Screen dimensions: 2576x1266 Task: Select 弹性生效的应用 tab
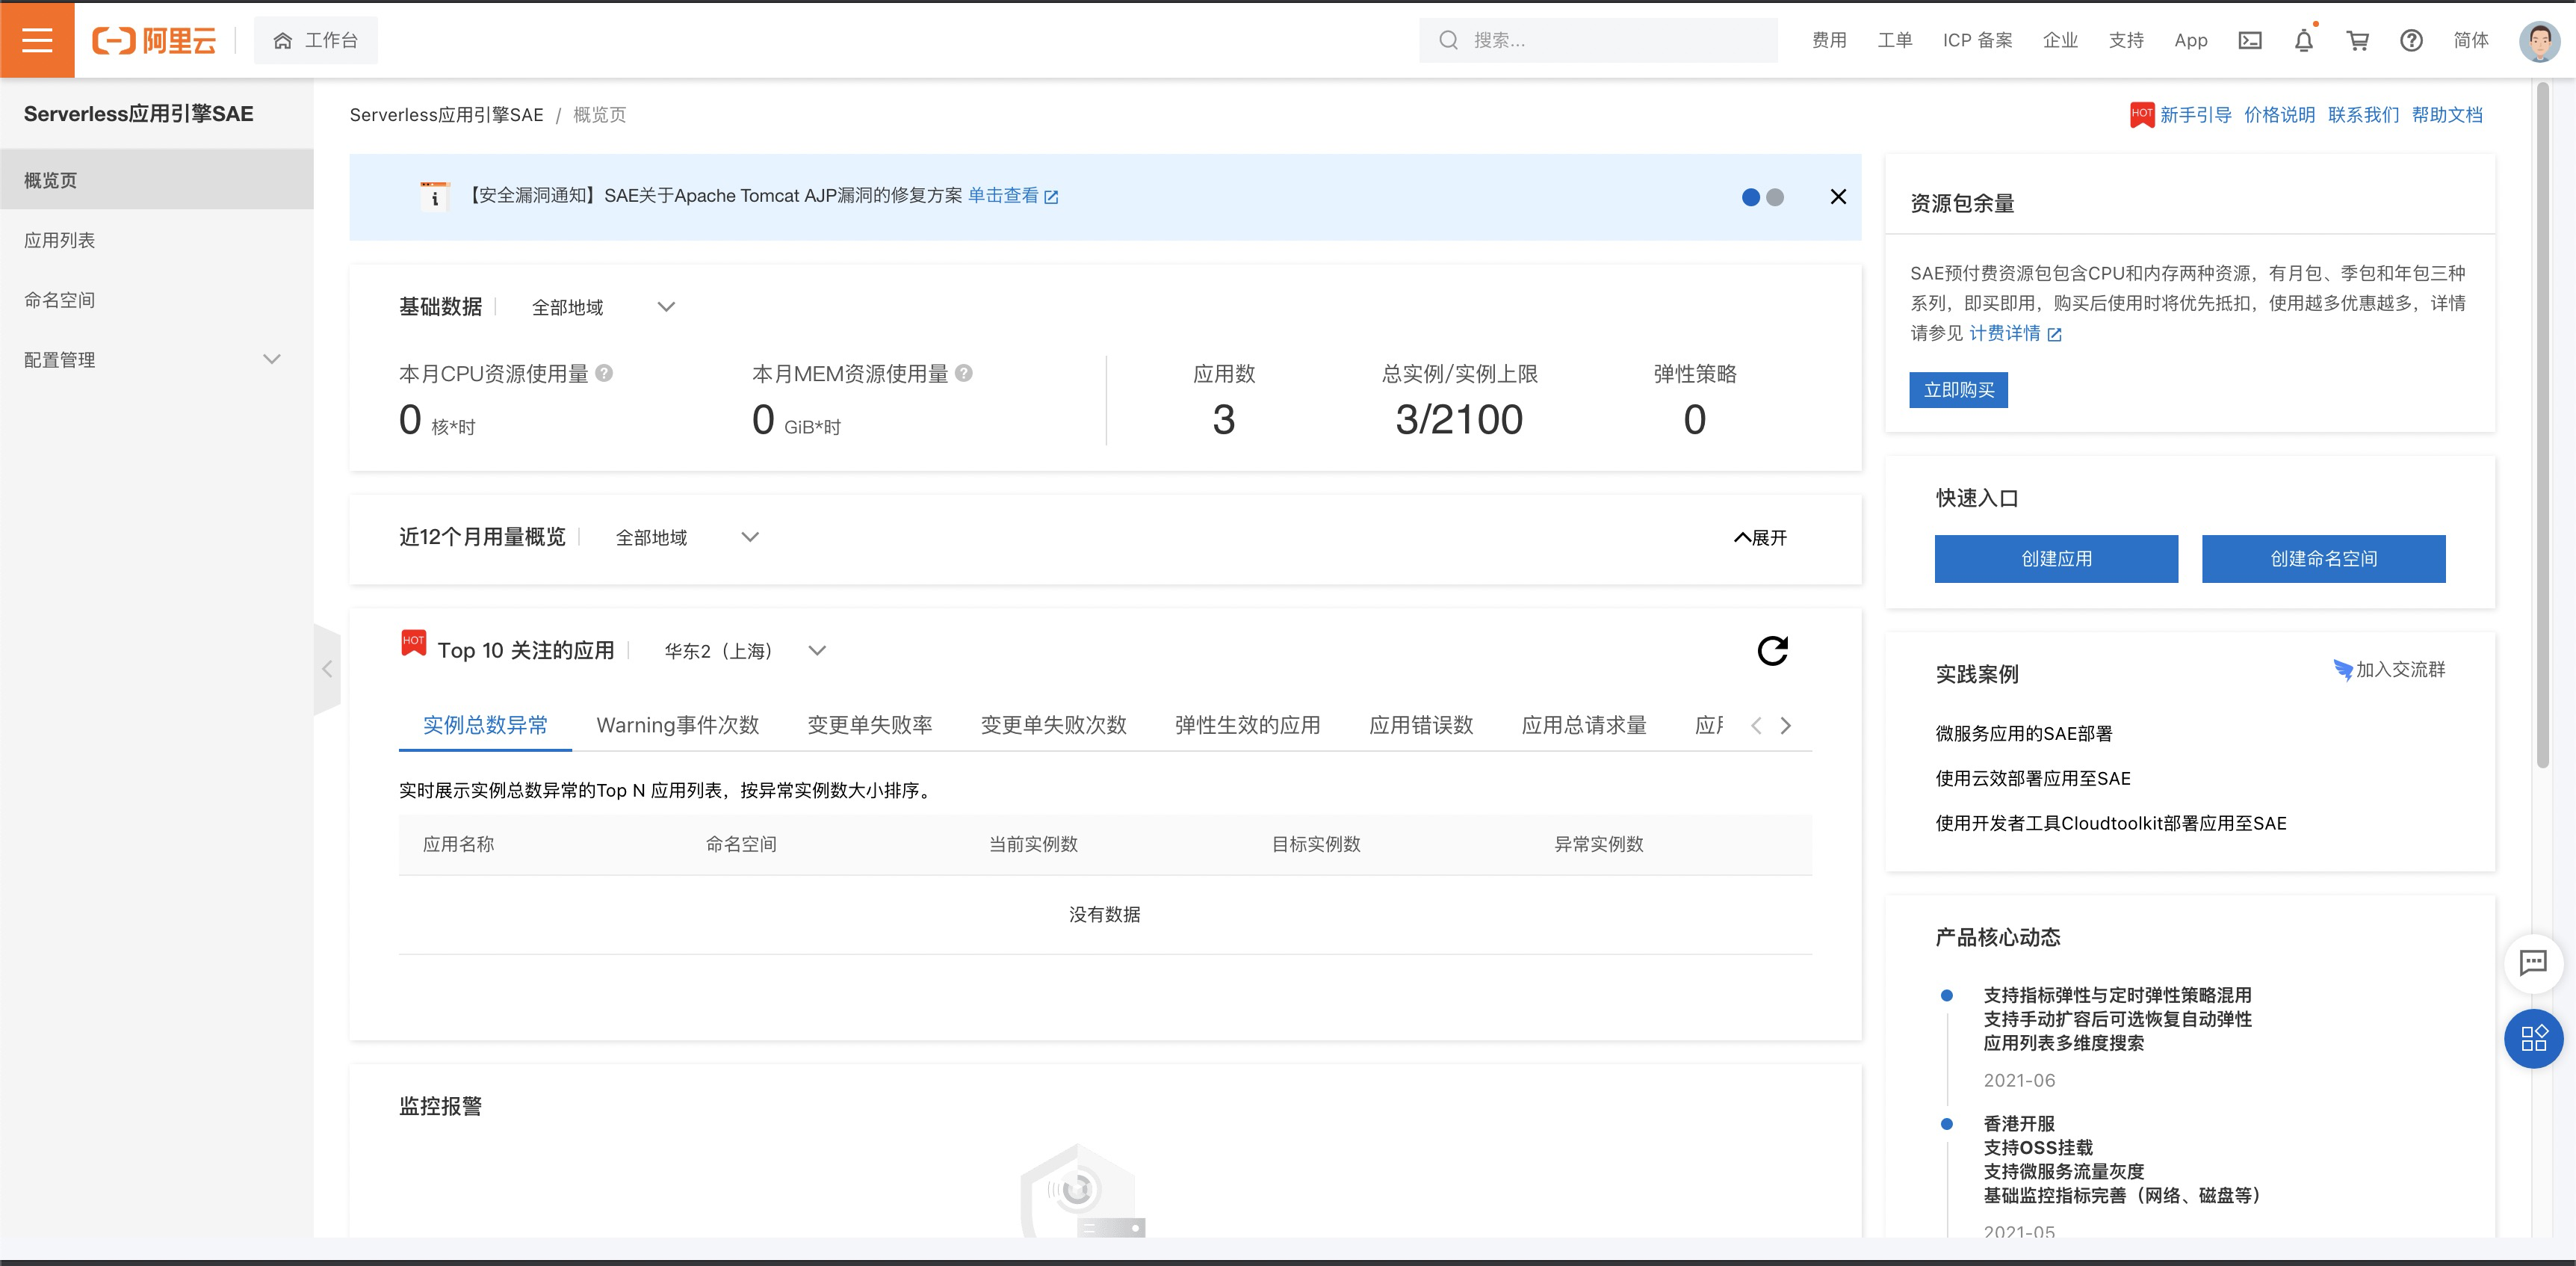(1247, 725)
